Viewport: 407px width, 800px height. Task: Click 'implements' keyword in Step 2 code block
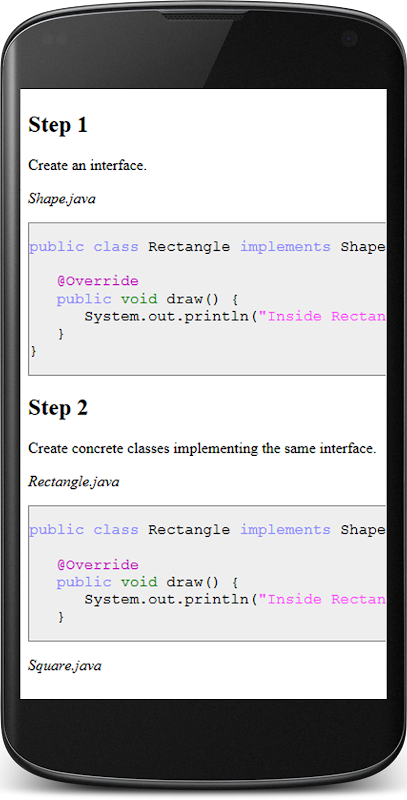[x=286, y=530]
